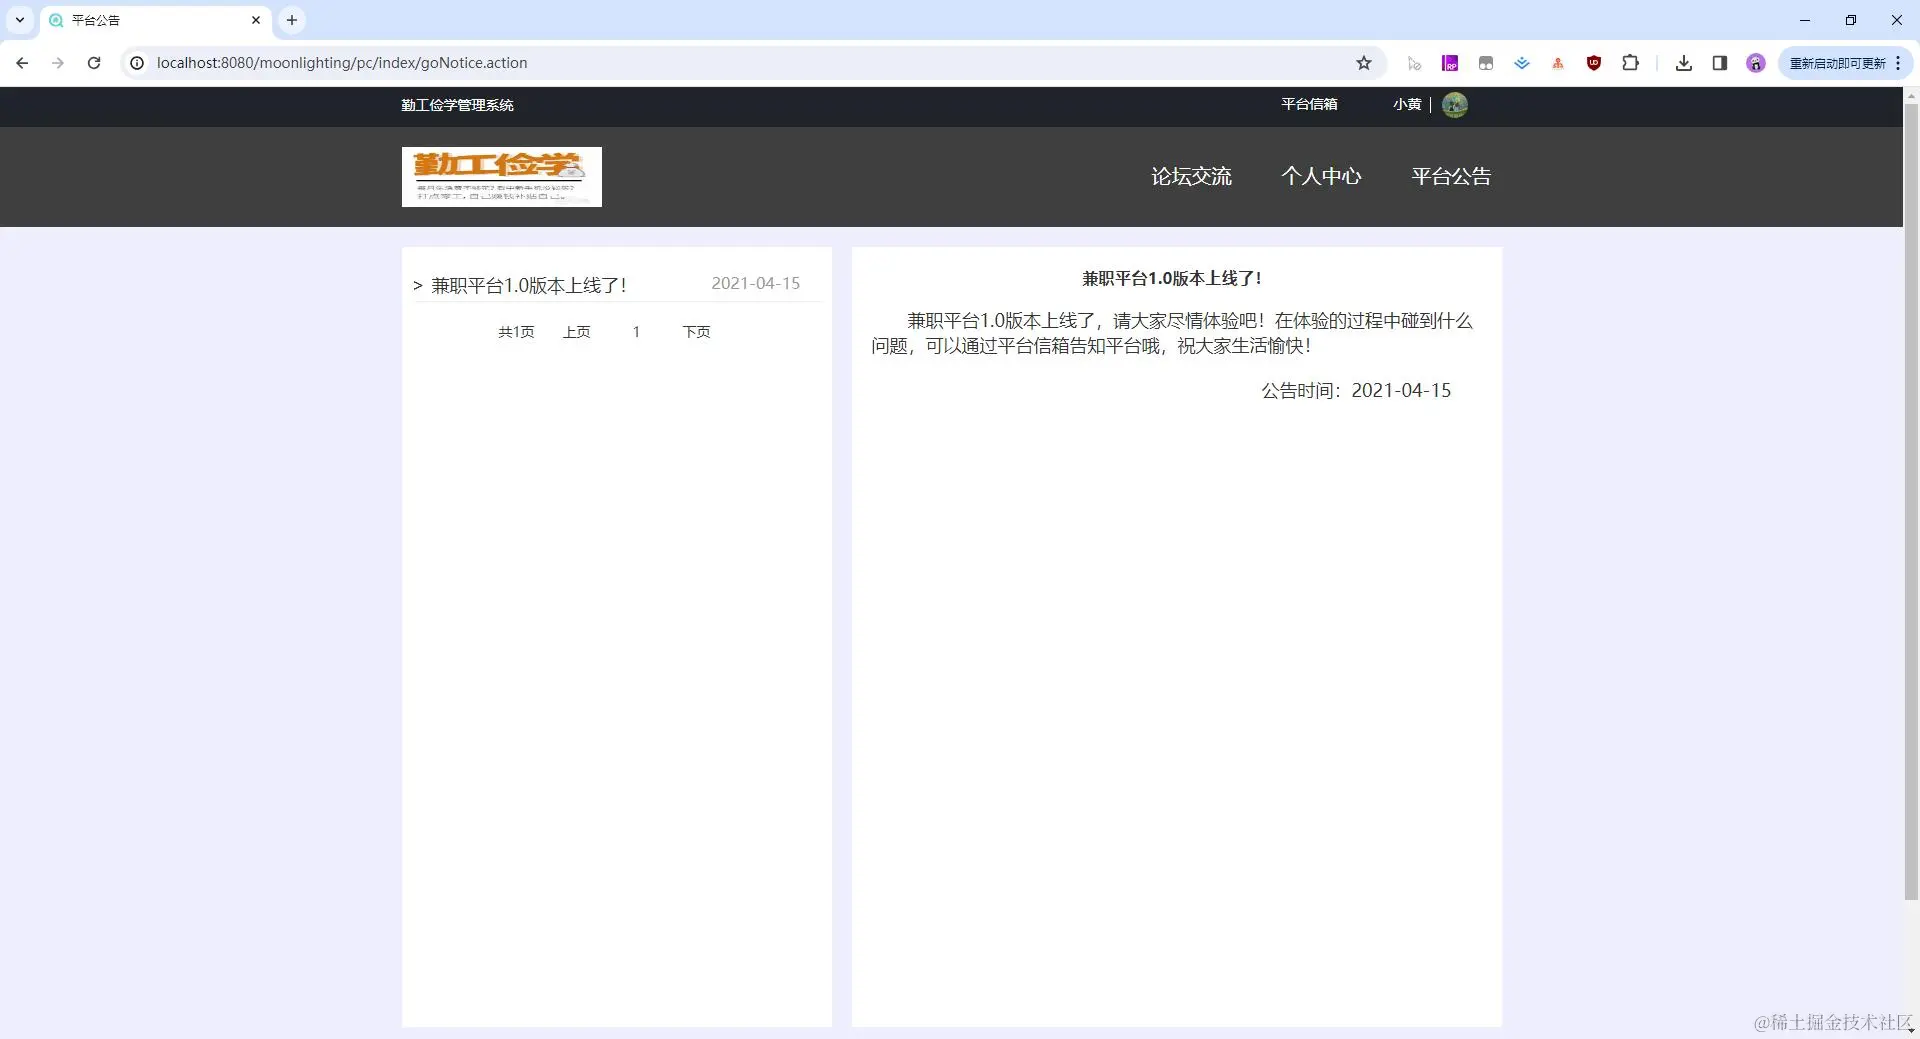Open 平台信箱 in top bar
Screen dimensions: 1920x1039
pyautogui.click(x=1309, y=104)
